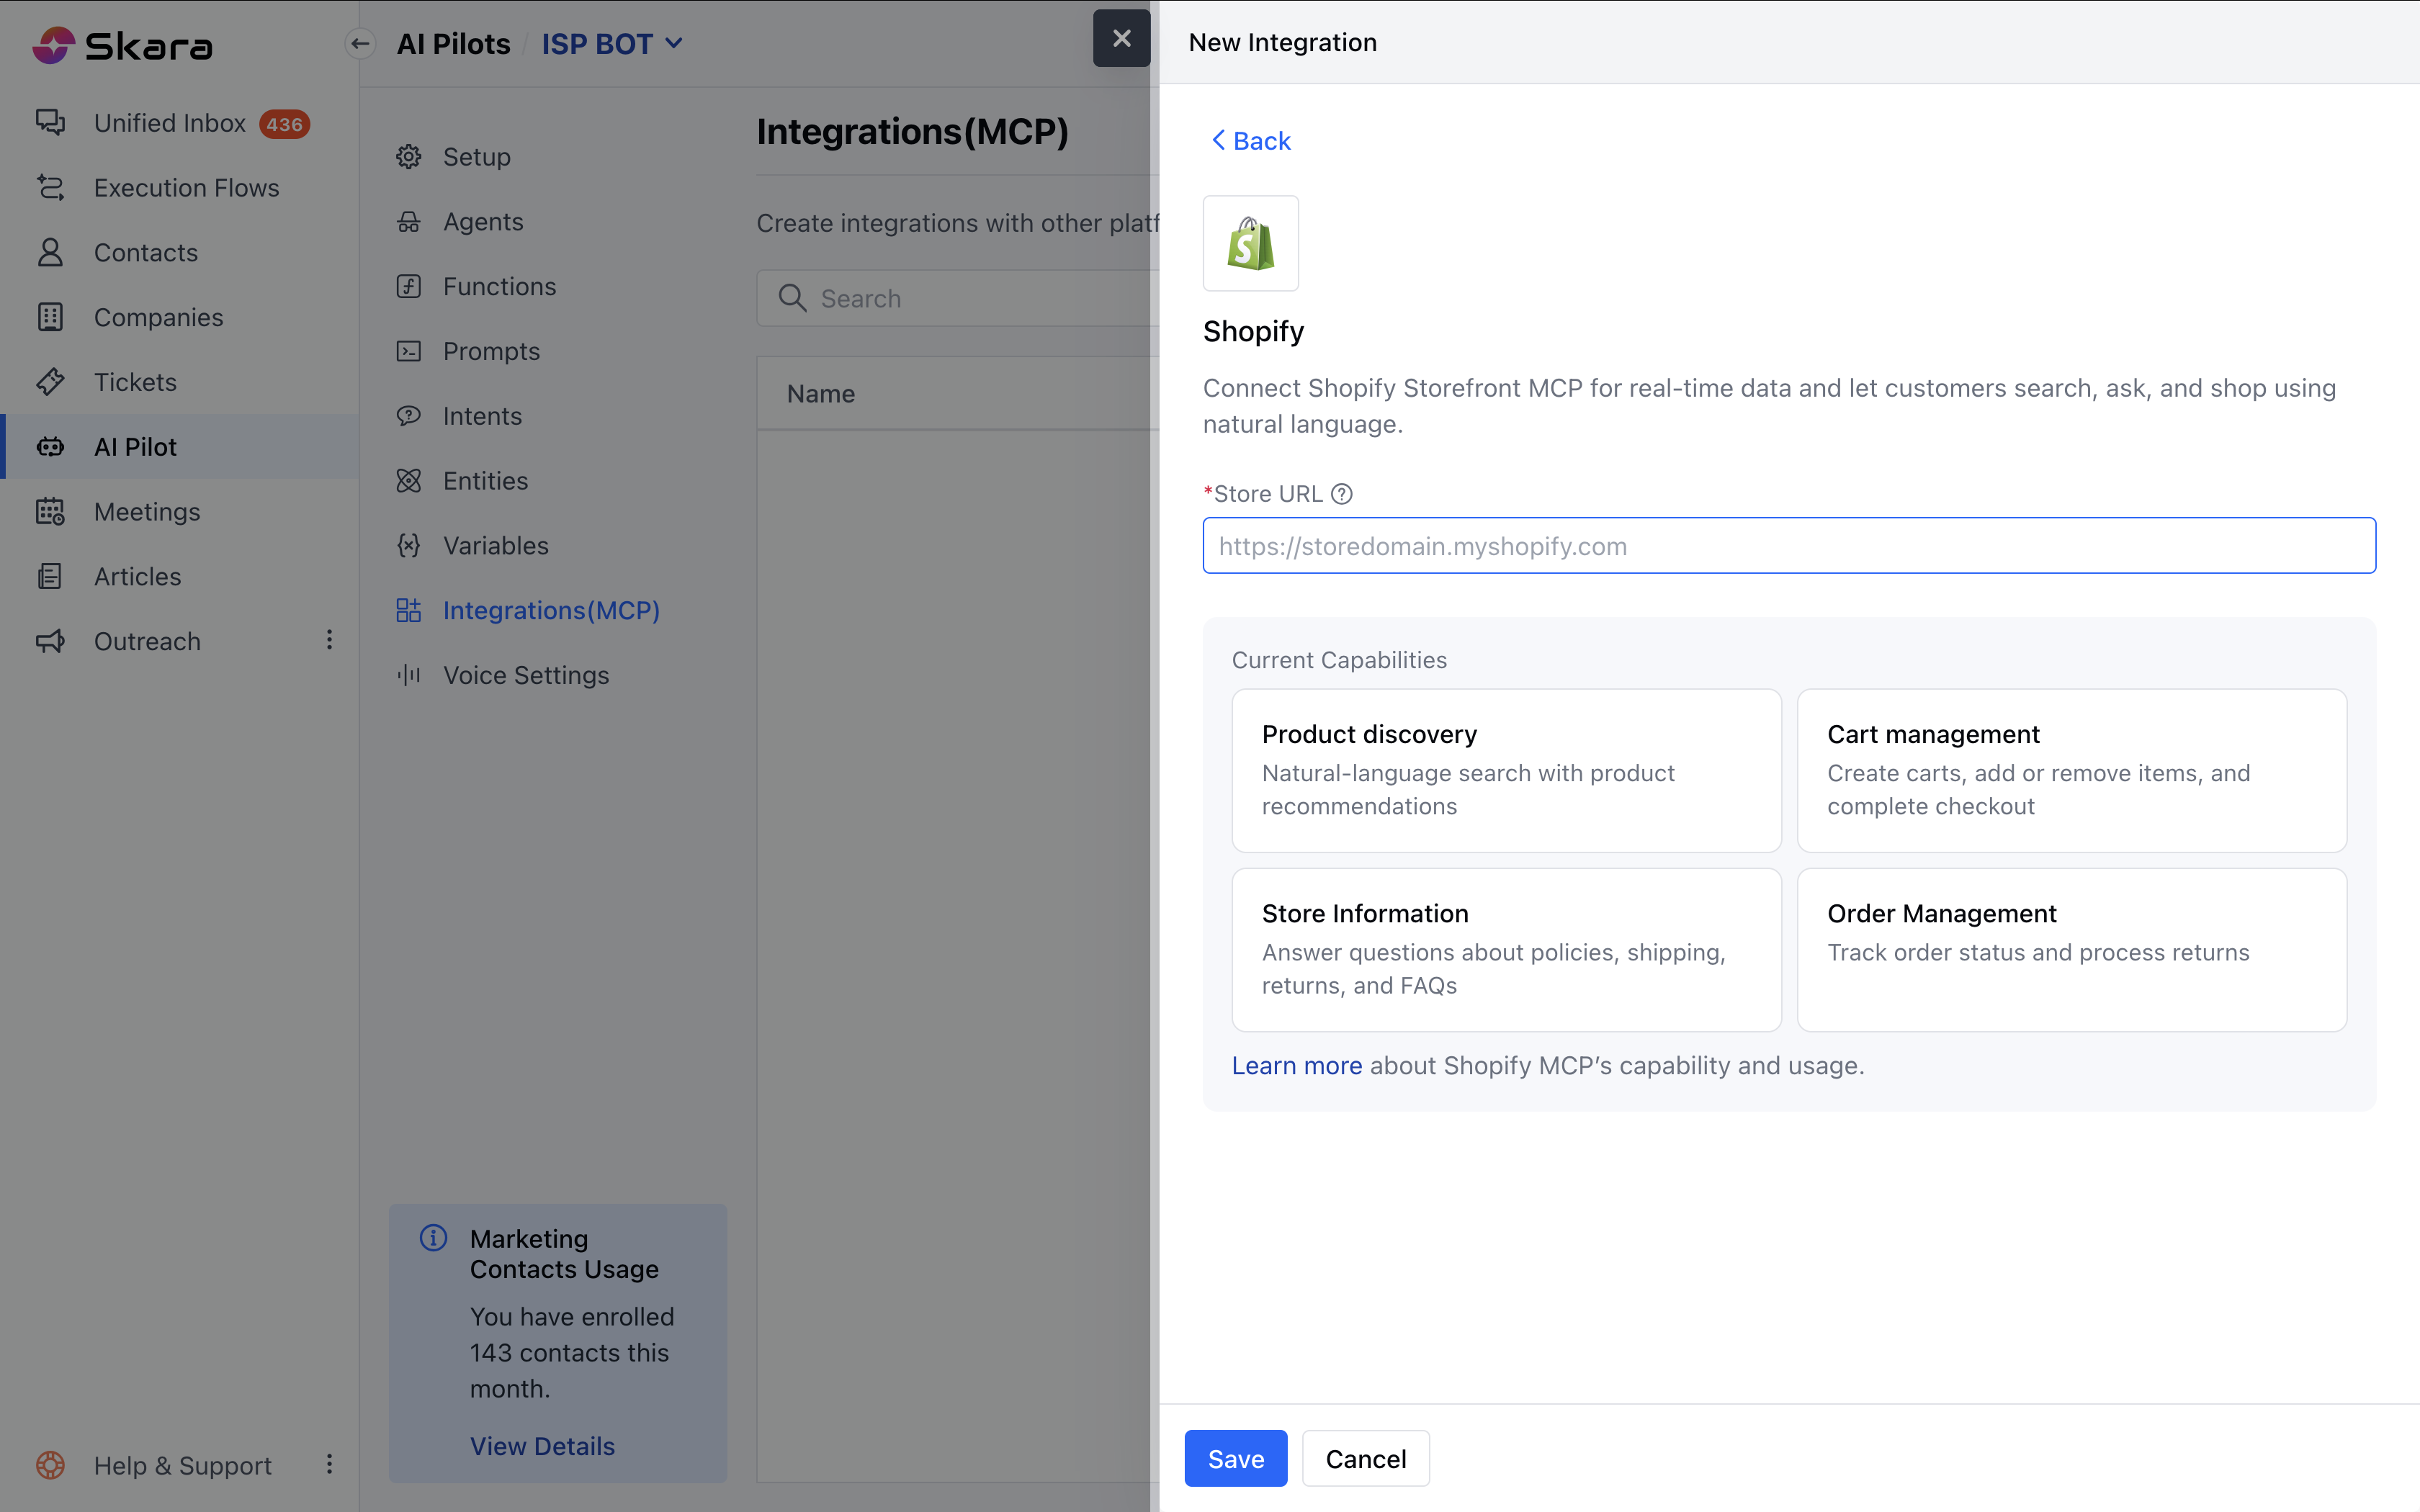Click the Marketing Contacts Usage info icon
This screenshot has width=2420, height=1512.
433,1238
